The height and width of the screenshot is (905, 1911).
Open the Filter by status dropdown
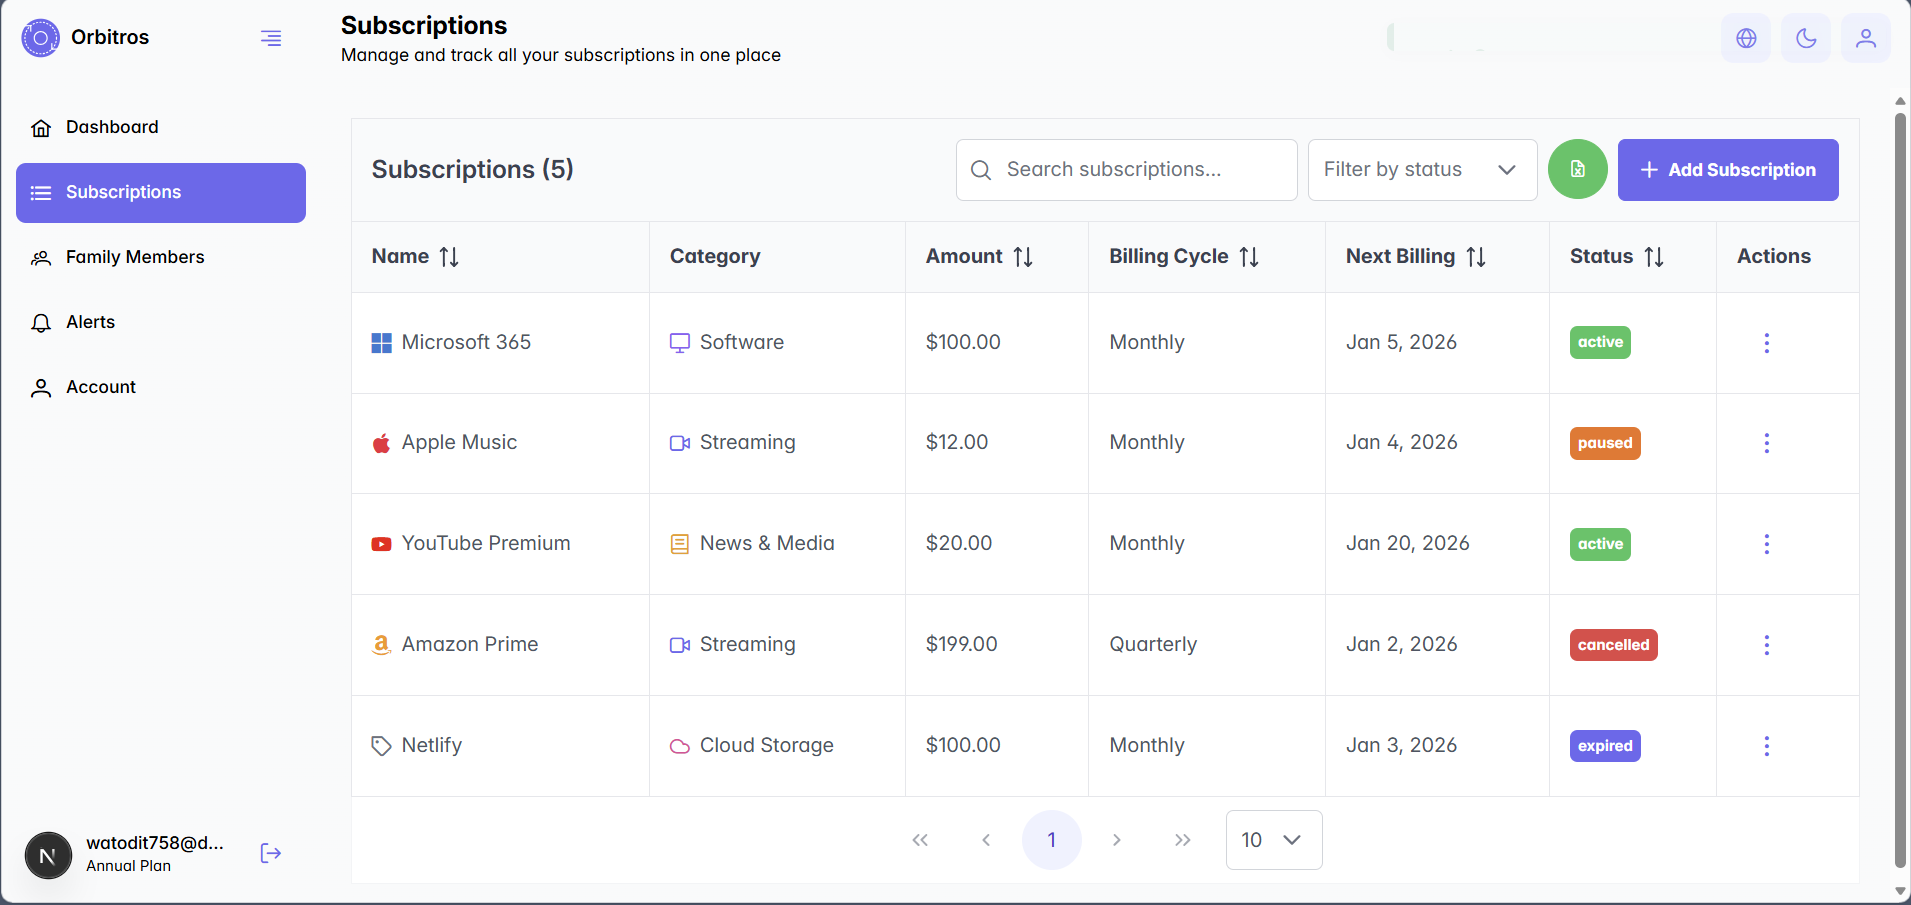coord(1421,169)
